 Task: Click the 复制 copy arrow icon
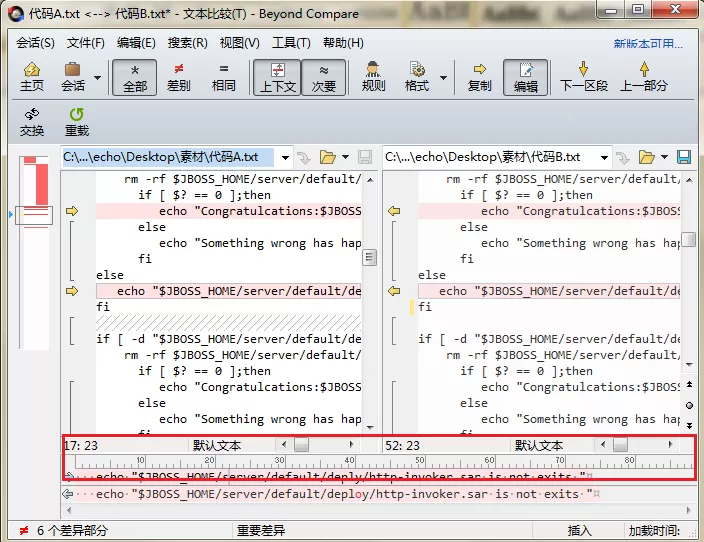click(480, 77)
